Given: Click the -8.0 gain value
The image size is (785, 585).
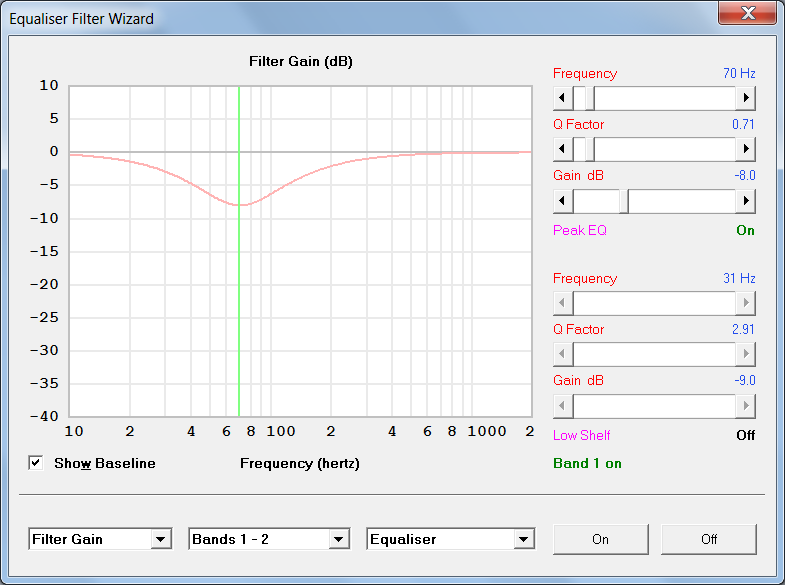Looking at the screenshot, I should click(x=744, y=176).
